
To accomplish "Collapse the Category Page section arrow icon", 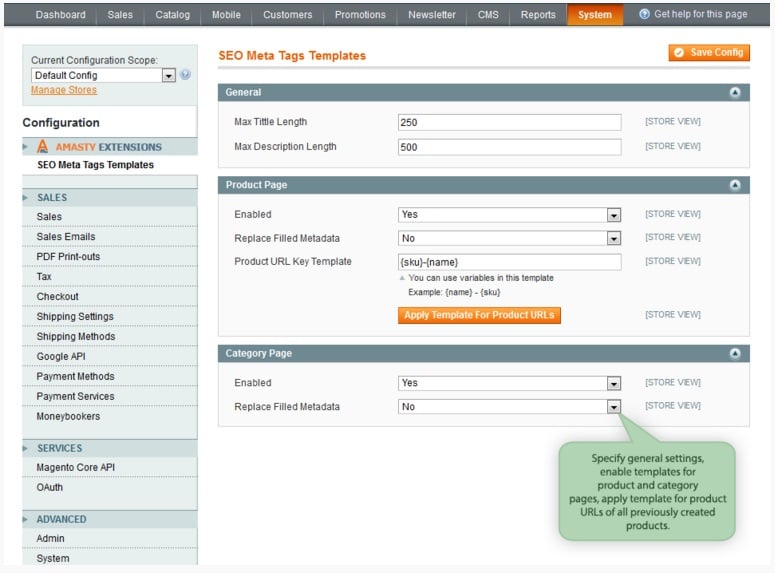I will coord(735,353).
